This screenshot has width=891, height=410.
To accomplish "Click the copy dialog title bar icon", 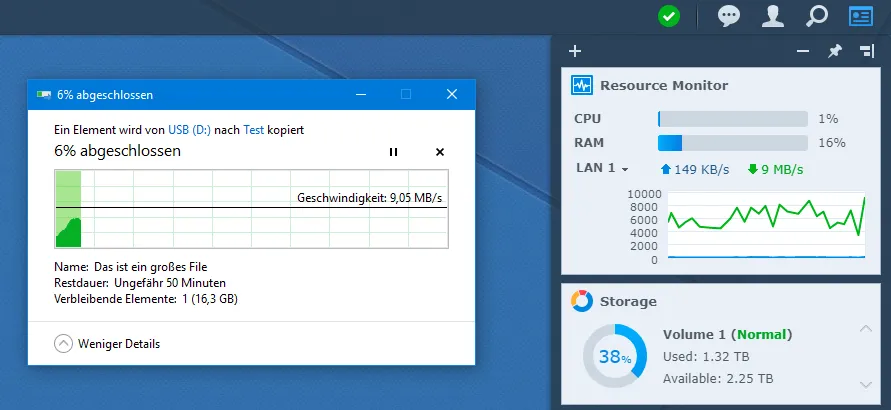I will (43, 94).
